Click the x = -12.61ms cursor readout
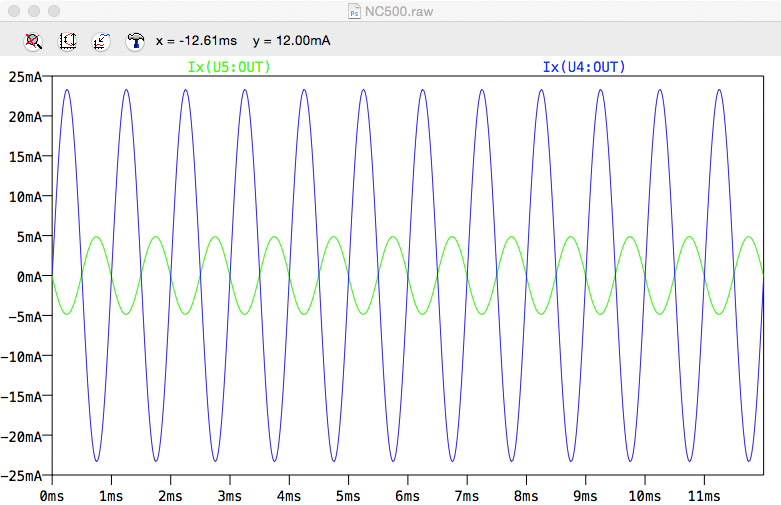 coord(196,40)
